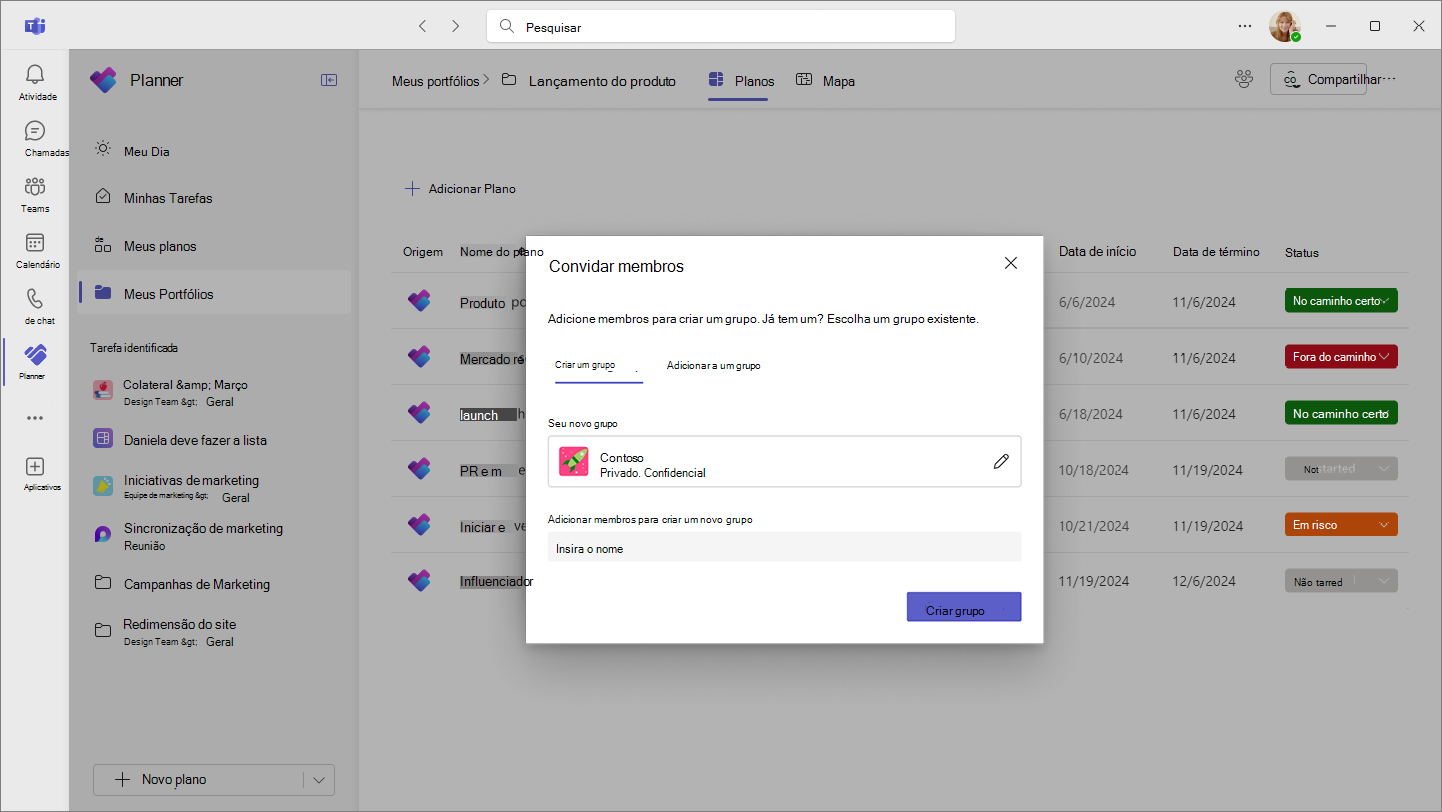Click the Insira o nome input field
Image resolution: width=1442 pixels, height=812 pixels.
click(x=784, y=547)
